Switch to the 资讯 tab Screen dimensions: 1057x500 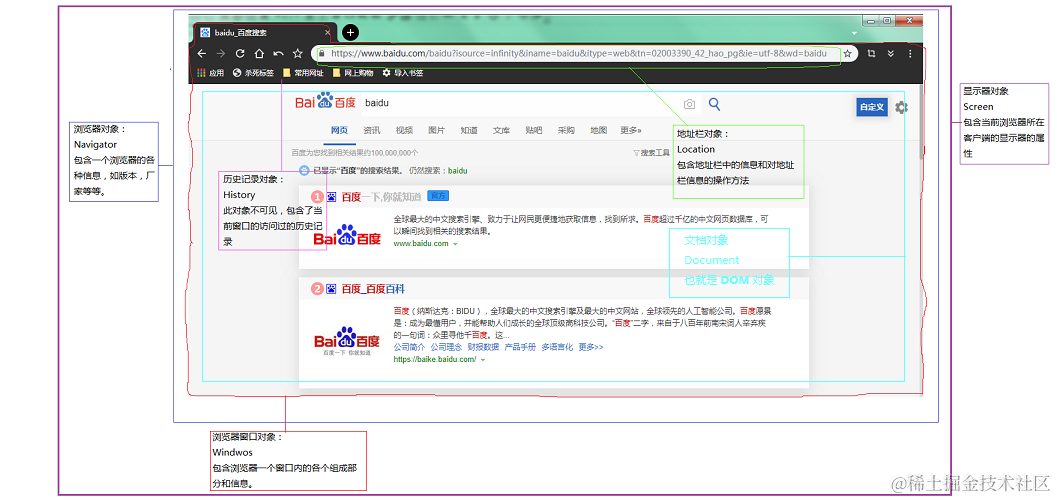pos(371,130)
